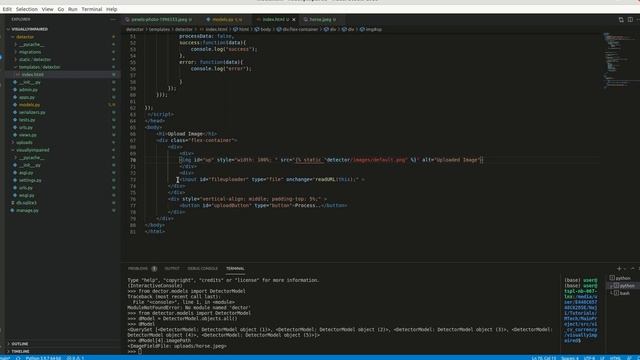The width and height of the screenshot is (640, 360).
Task: Create a new terminal with plus icon
Action: click(619, 269)
